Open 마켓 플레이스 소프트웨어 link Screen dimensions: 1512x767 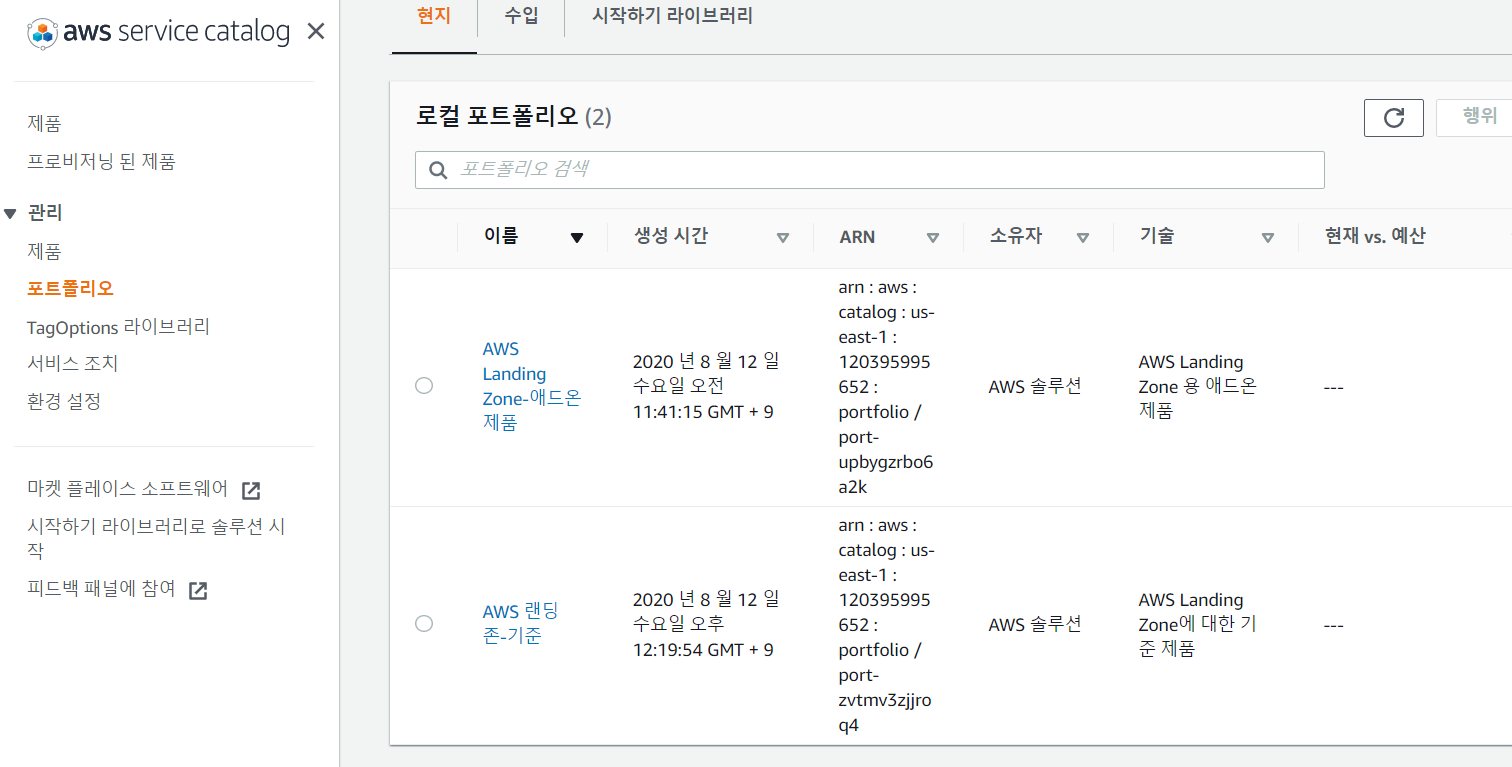pos(128,490)
